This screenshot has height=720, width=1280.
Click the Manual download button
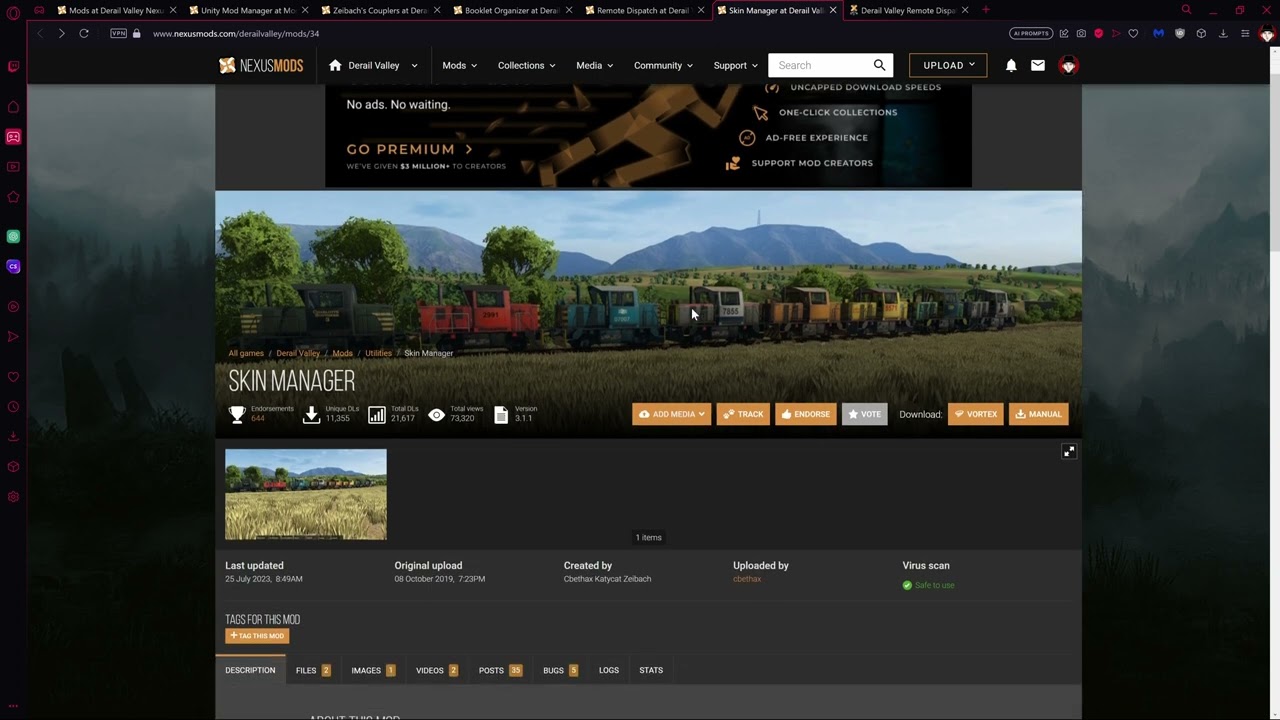coord(1038,414)
